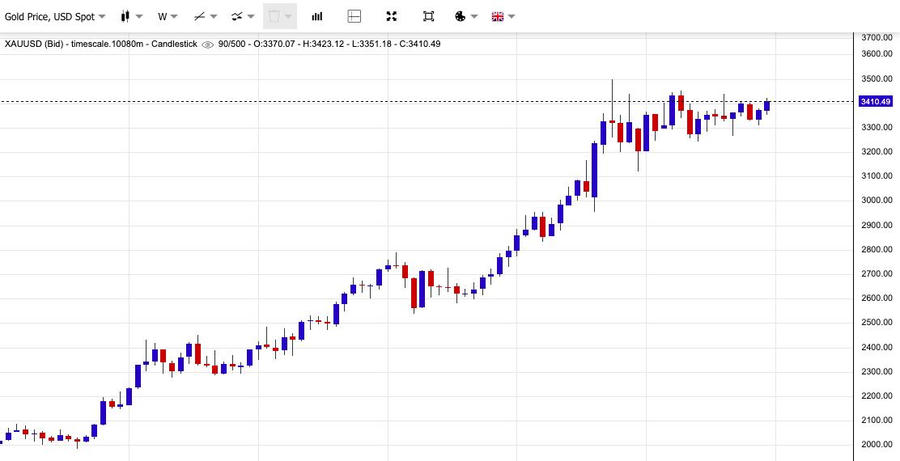Click the dashed current price line
Screen dimensions: 900x461
300,101
